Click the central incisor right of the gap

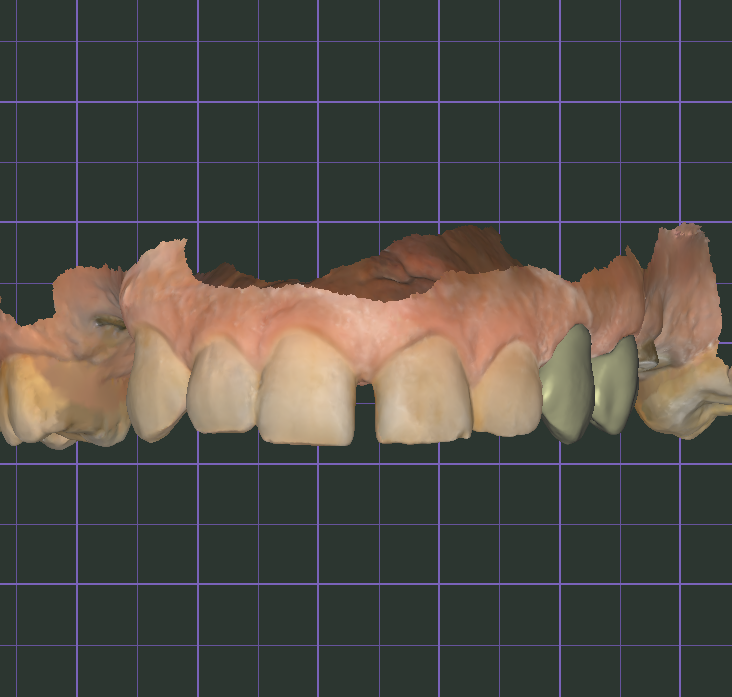point(423,391)
